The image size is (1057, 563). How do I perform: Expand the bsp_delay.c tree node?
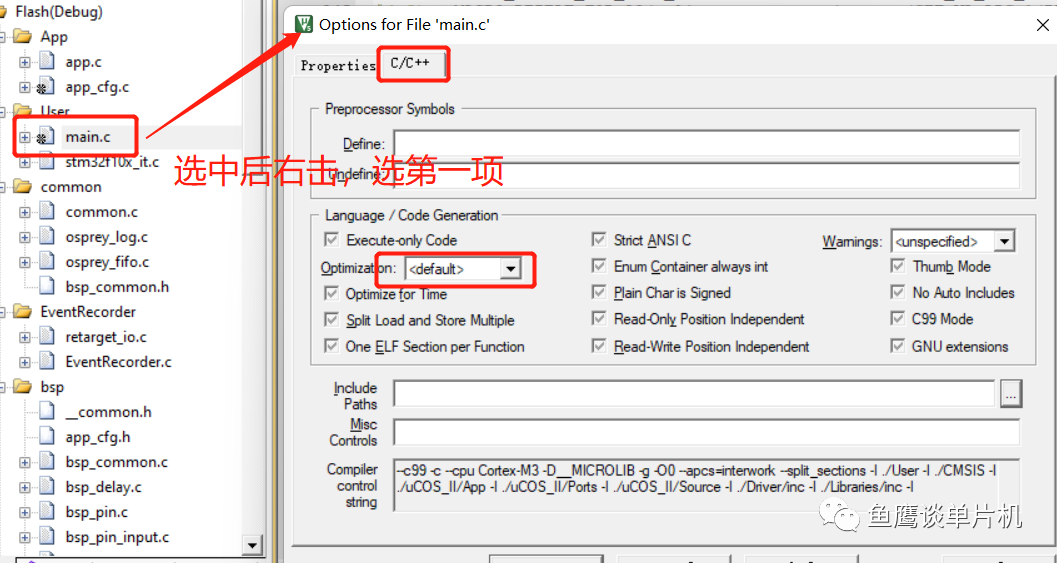(24, 487)
